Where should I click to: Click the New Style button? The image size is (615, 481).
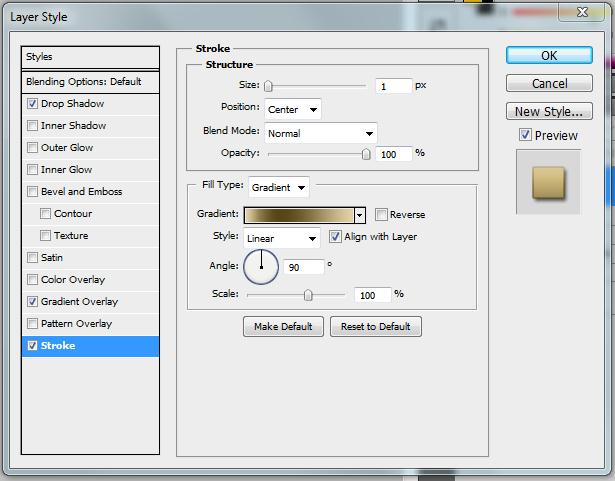pyautogui.click(x=549, y=111)
